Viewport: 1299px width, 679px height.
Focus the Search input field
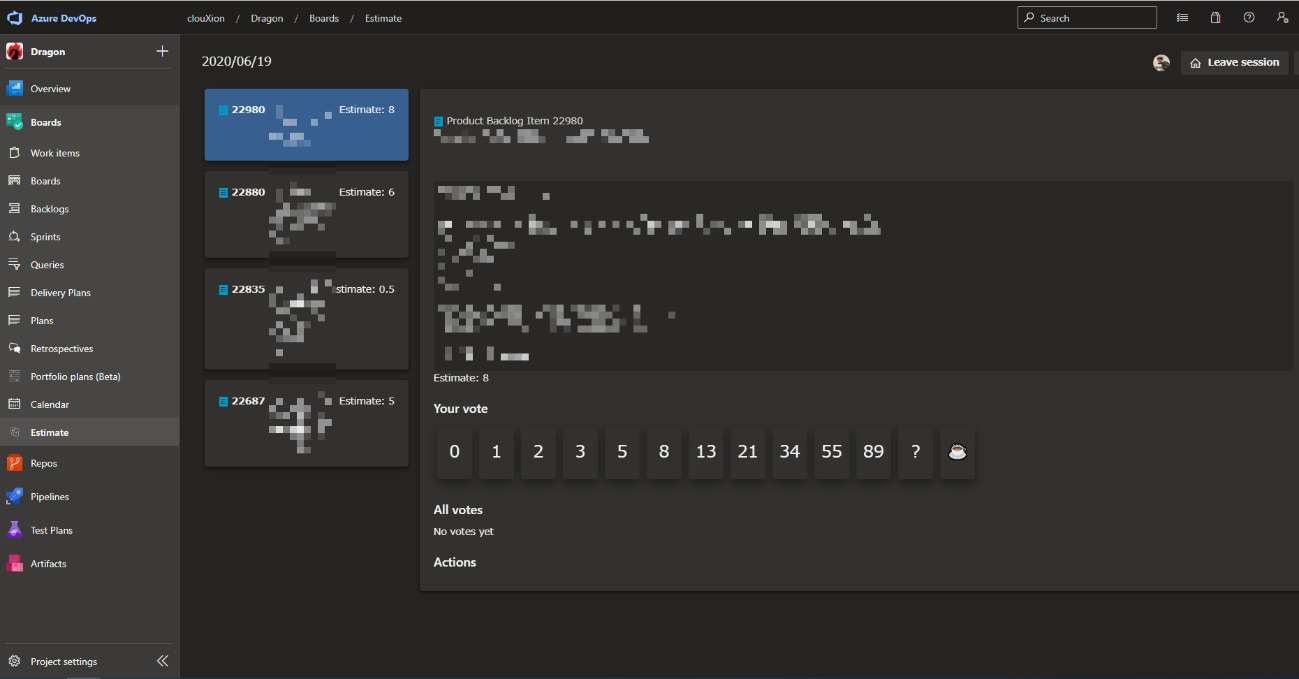[1087, 18]
